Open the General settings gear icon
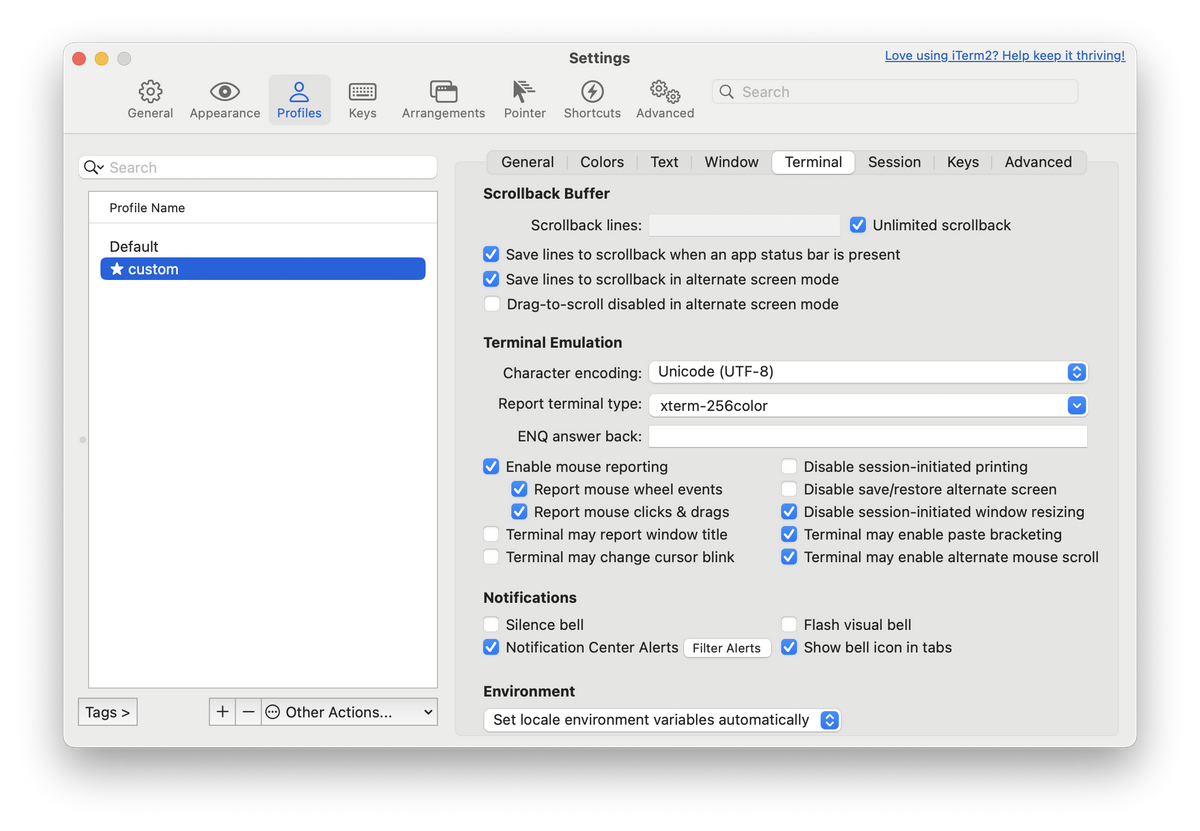The height and width of the screenshot is (831, 1200). [150, 92]
